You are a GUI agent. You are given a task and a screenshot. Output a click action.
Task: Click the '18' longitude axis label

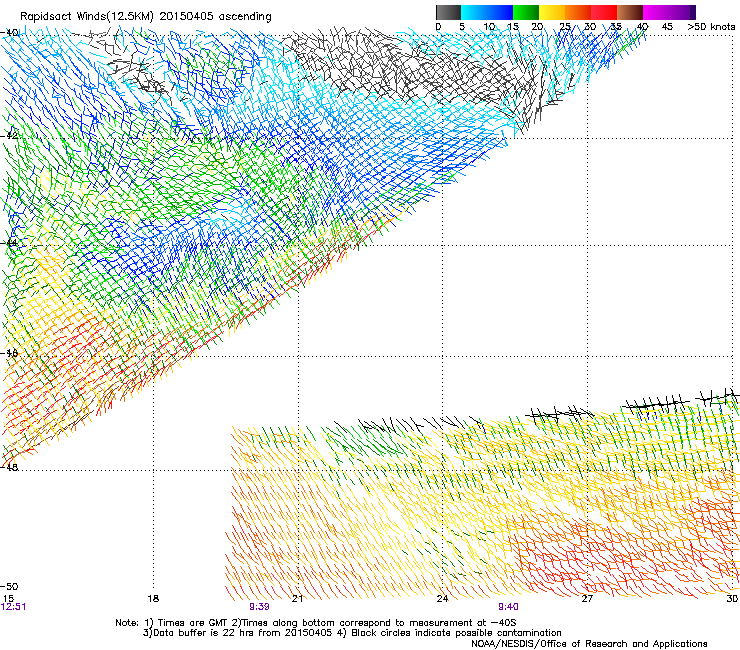click(153, 599)
